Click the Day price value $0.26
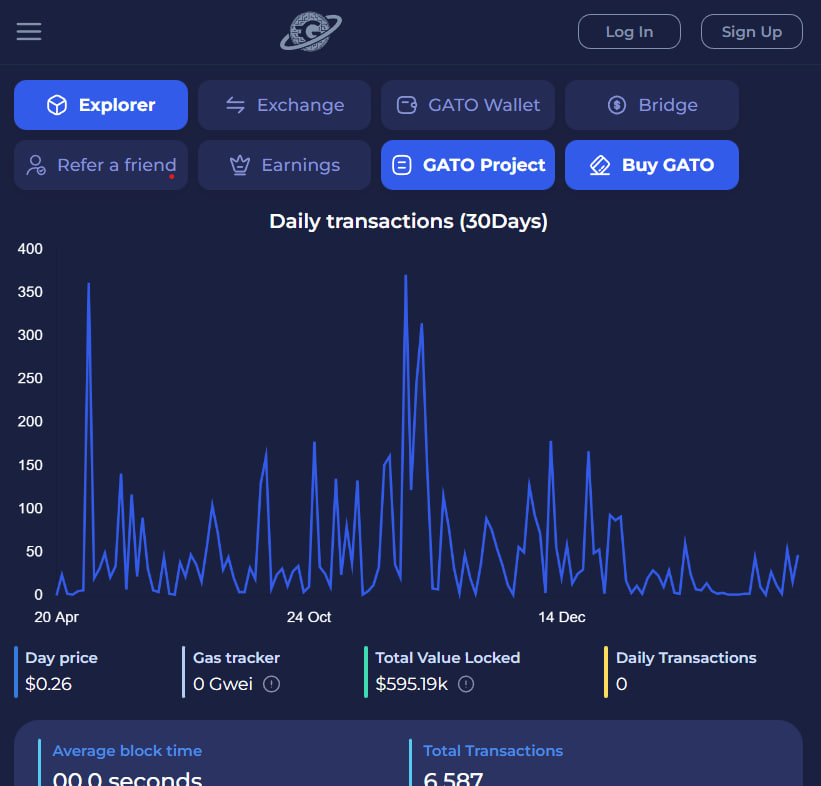This screenshot has width=821, height=786. click(48, 684)
